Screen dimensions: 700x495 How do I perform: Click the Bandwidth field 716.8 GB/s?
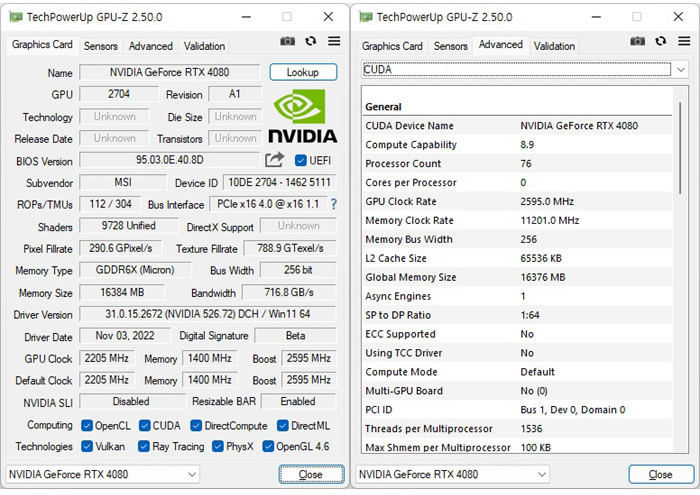[x=289, y=292]
